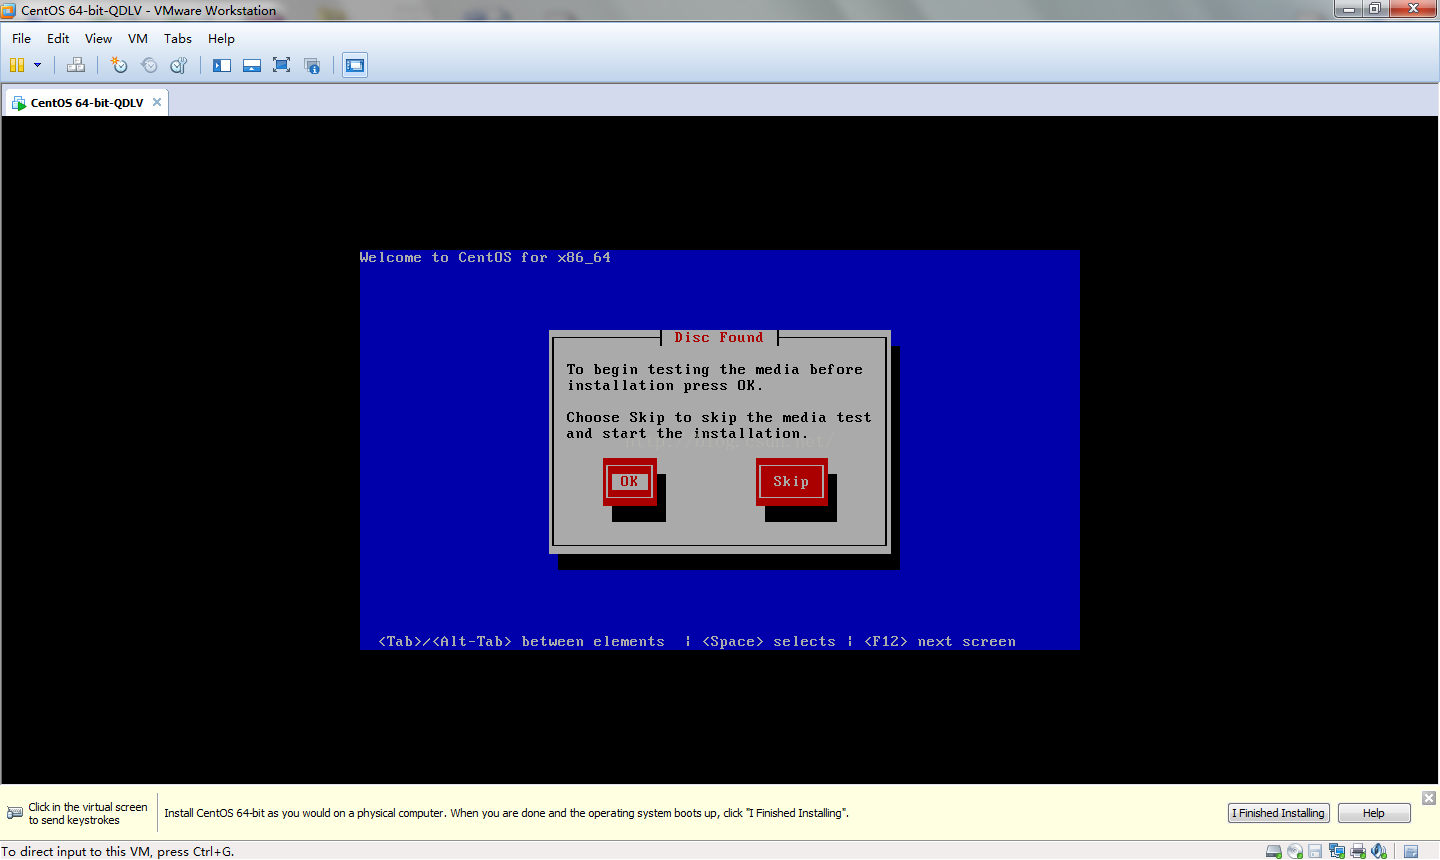Restore down the VMware Workstation window

tap(1375, 9)
